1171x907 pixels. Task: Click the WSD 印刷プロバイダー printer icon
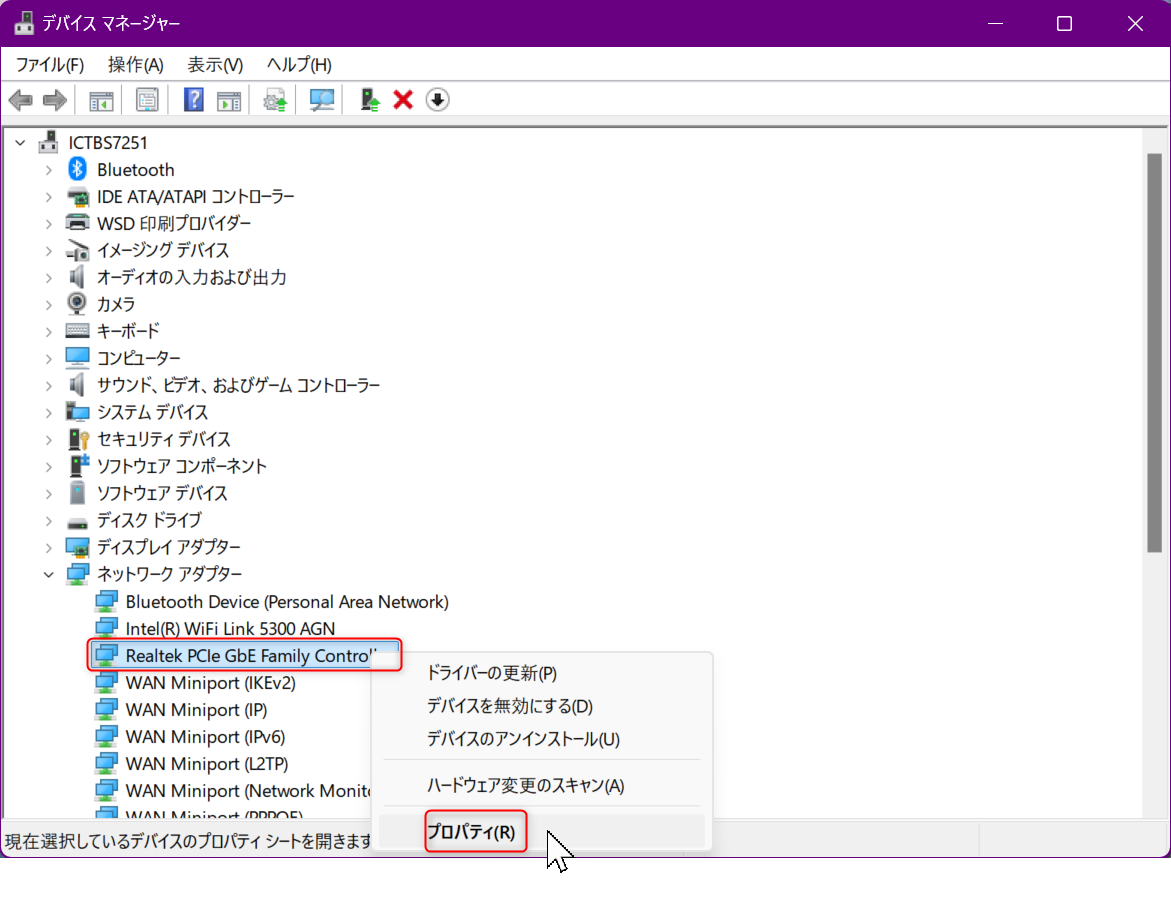point(78,223)
